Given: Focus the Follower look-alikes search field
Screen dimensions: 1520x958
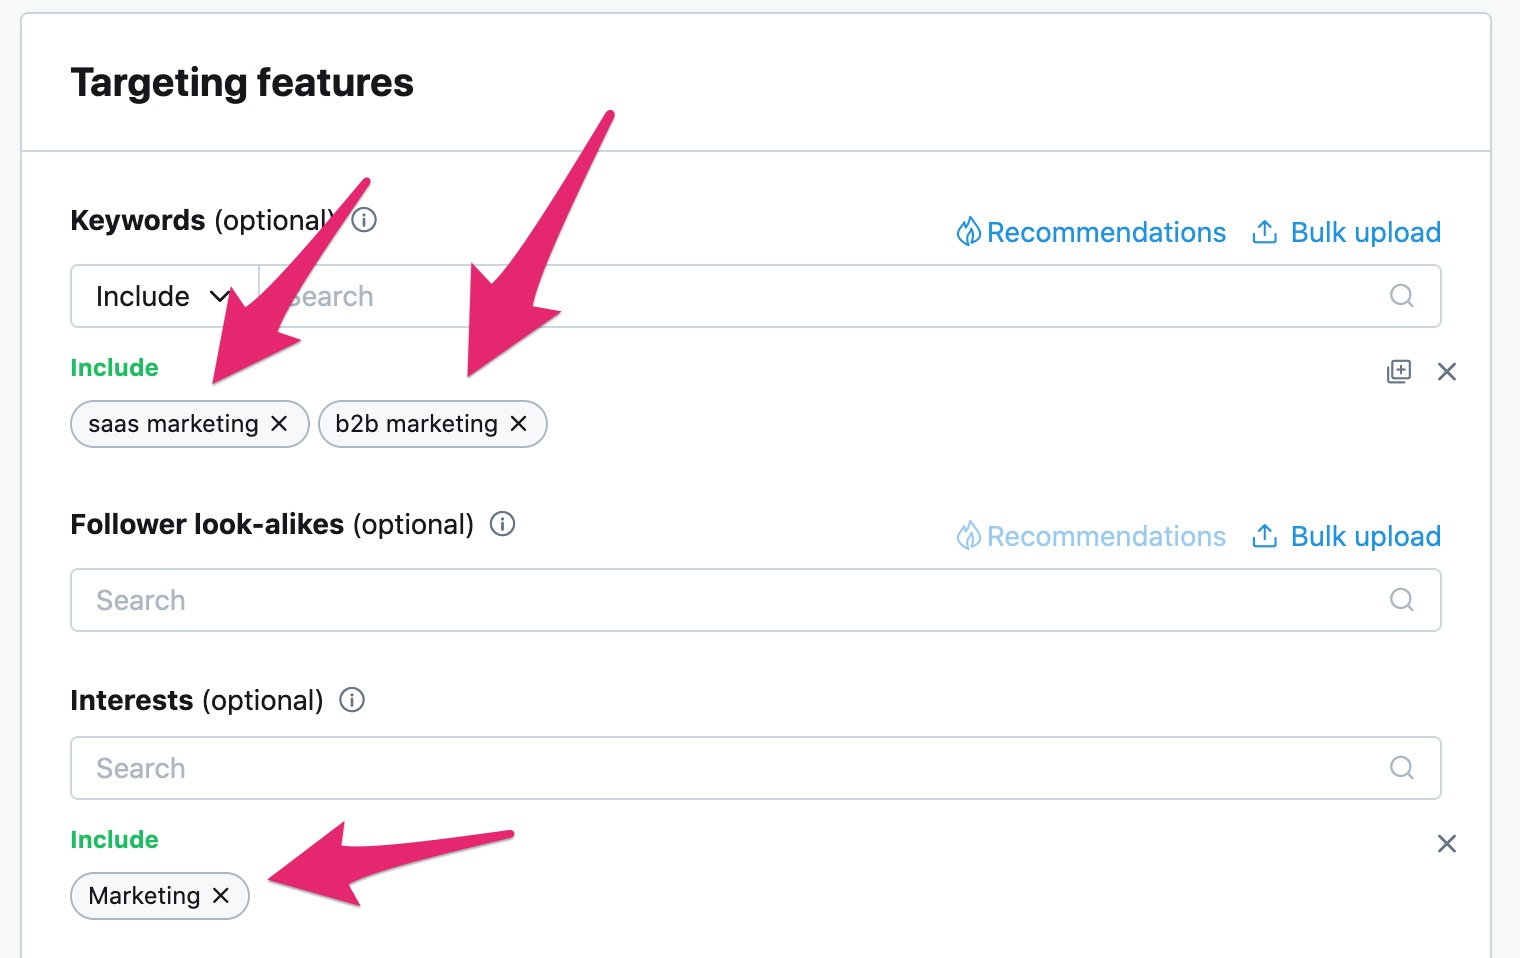Looking at the screenshot, I should coord(756,600).
